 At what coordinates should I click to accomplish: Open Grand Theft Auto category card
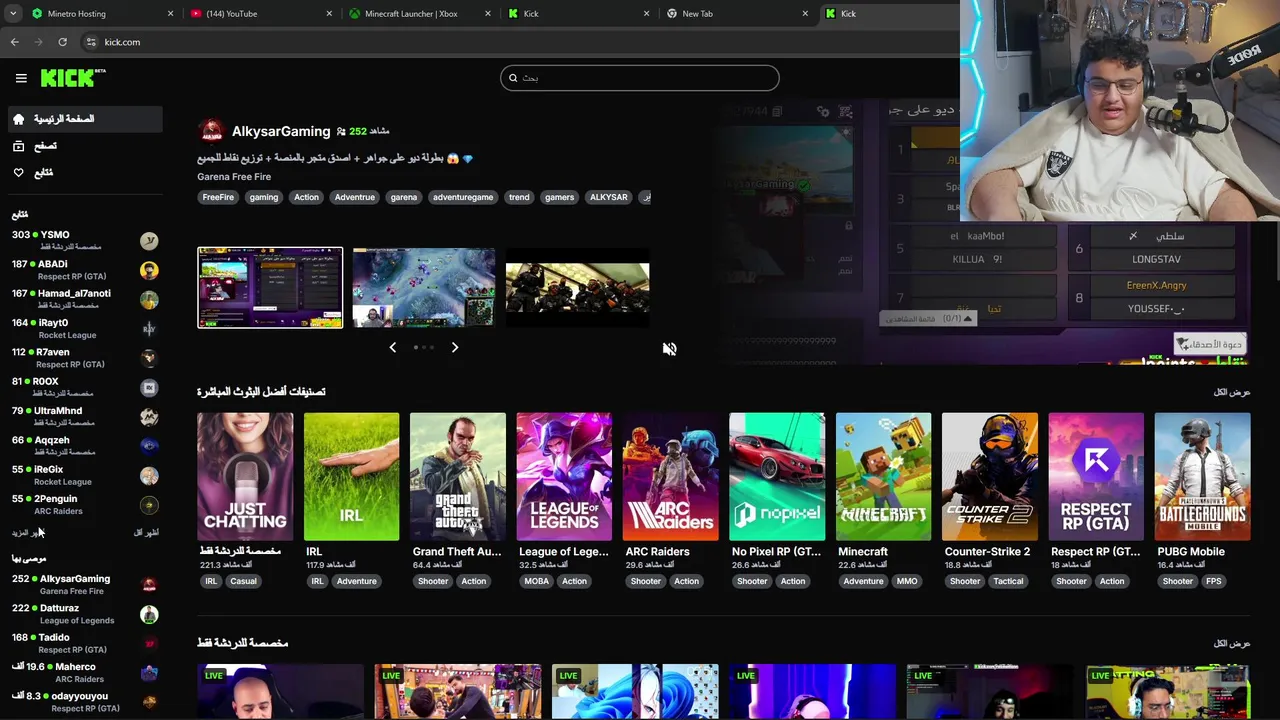(x=458, y=477)
